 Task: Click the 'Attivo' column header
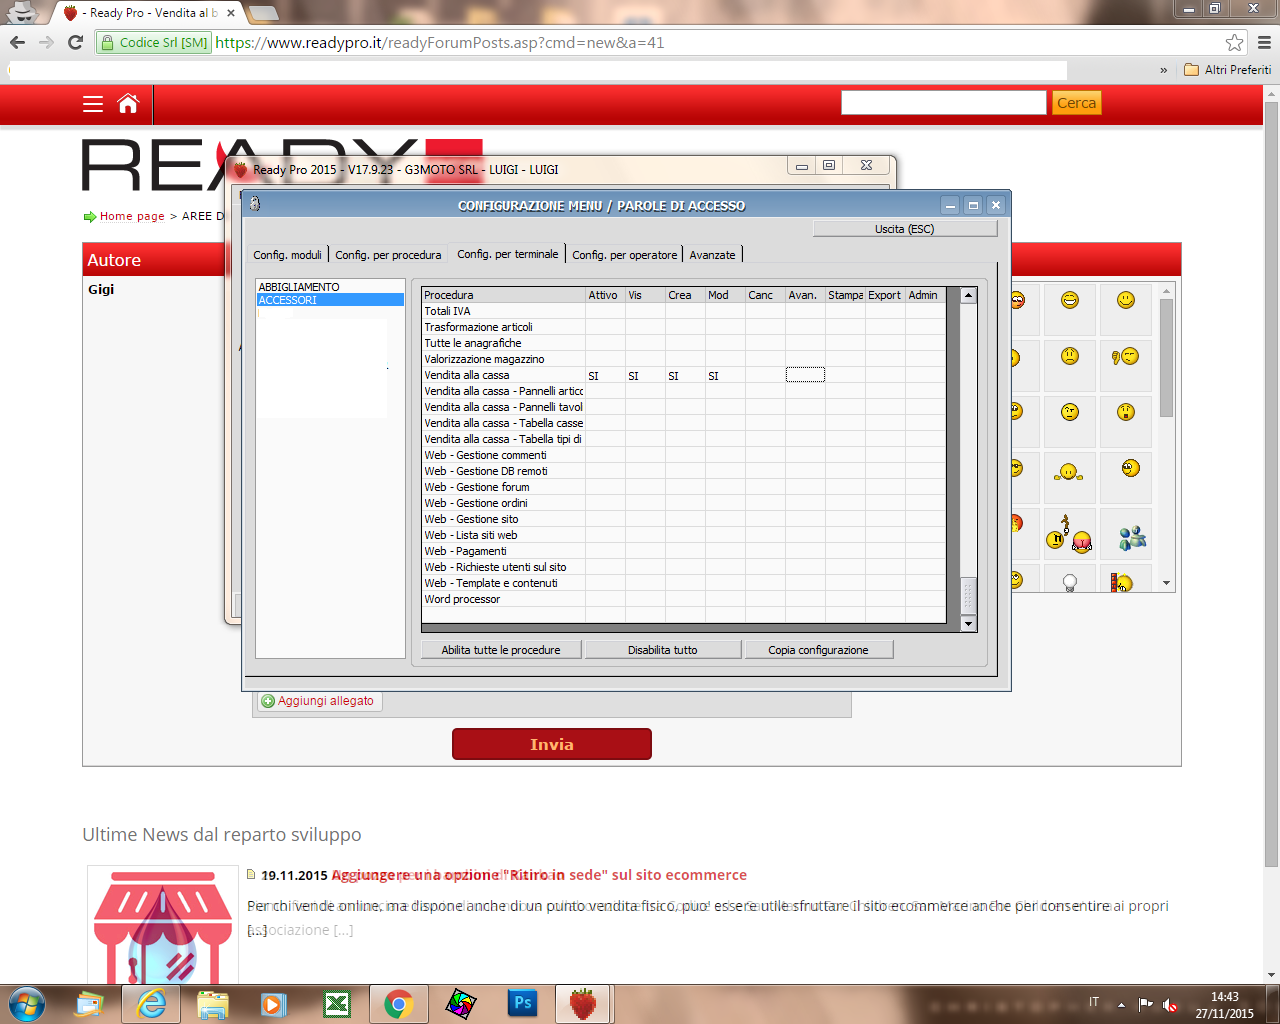[605, 295]
